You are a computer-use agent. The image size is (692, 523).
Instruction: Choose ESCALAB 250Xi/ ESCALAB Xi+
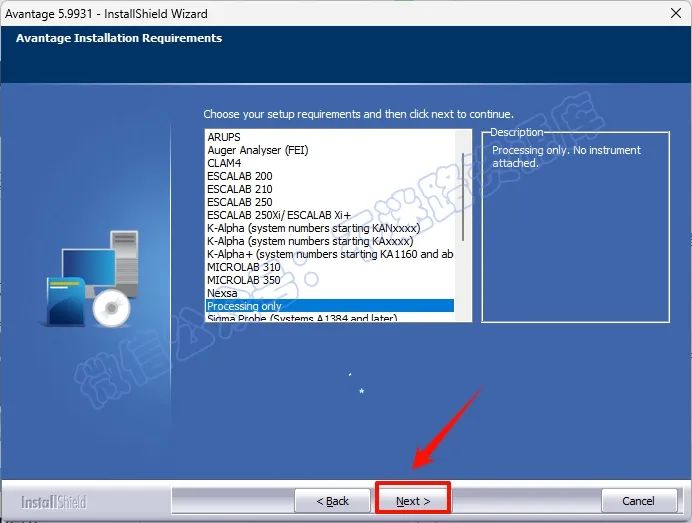(x=329, y=215)
